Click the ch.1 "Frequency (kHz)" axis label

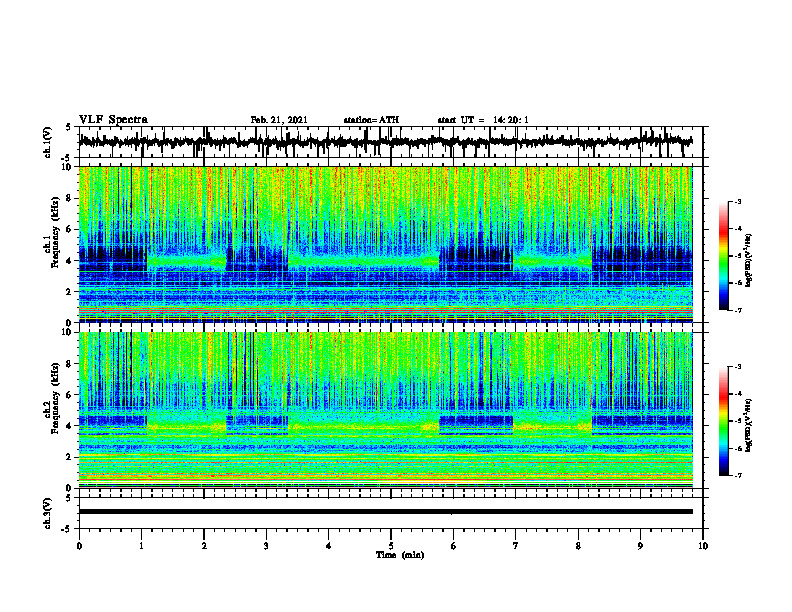point(55,232)
